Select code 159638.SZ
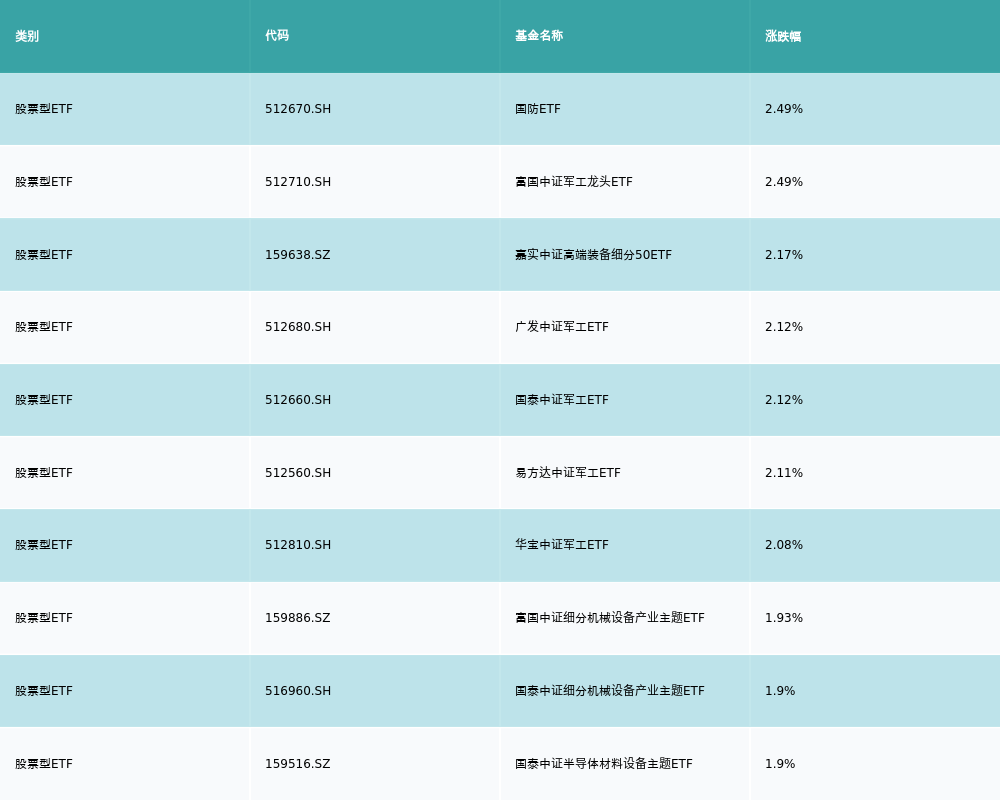This screenshot has width=1000, height=800. 298,255
